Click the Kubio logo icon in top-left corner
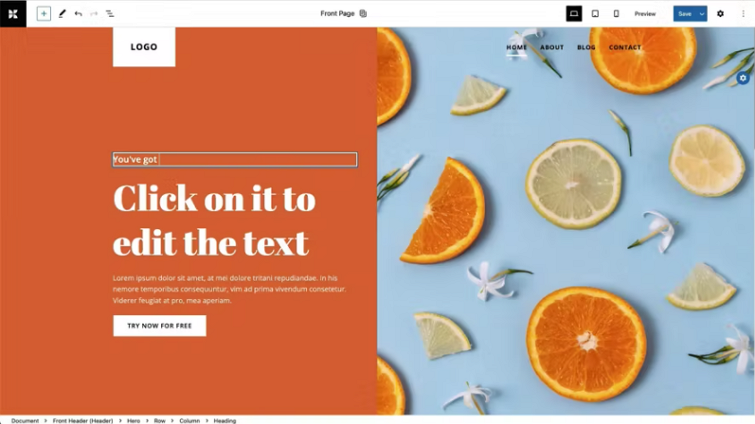 [x=13, y=13]
